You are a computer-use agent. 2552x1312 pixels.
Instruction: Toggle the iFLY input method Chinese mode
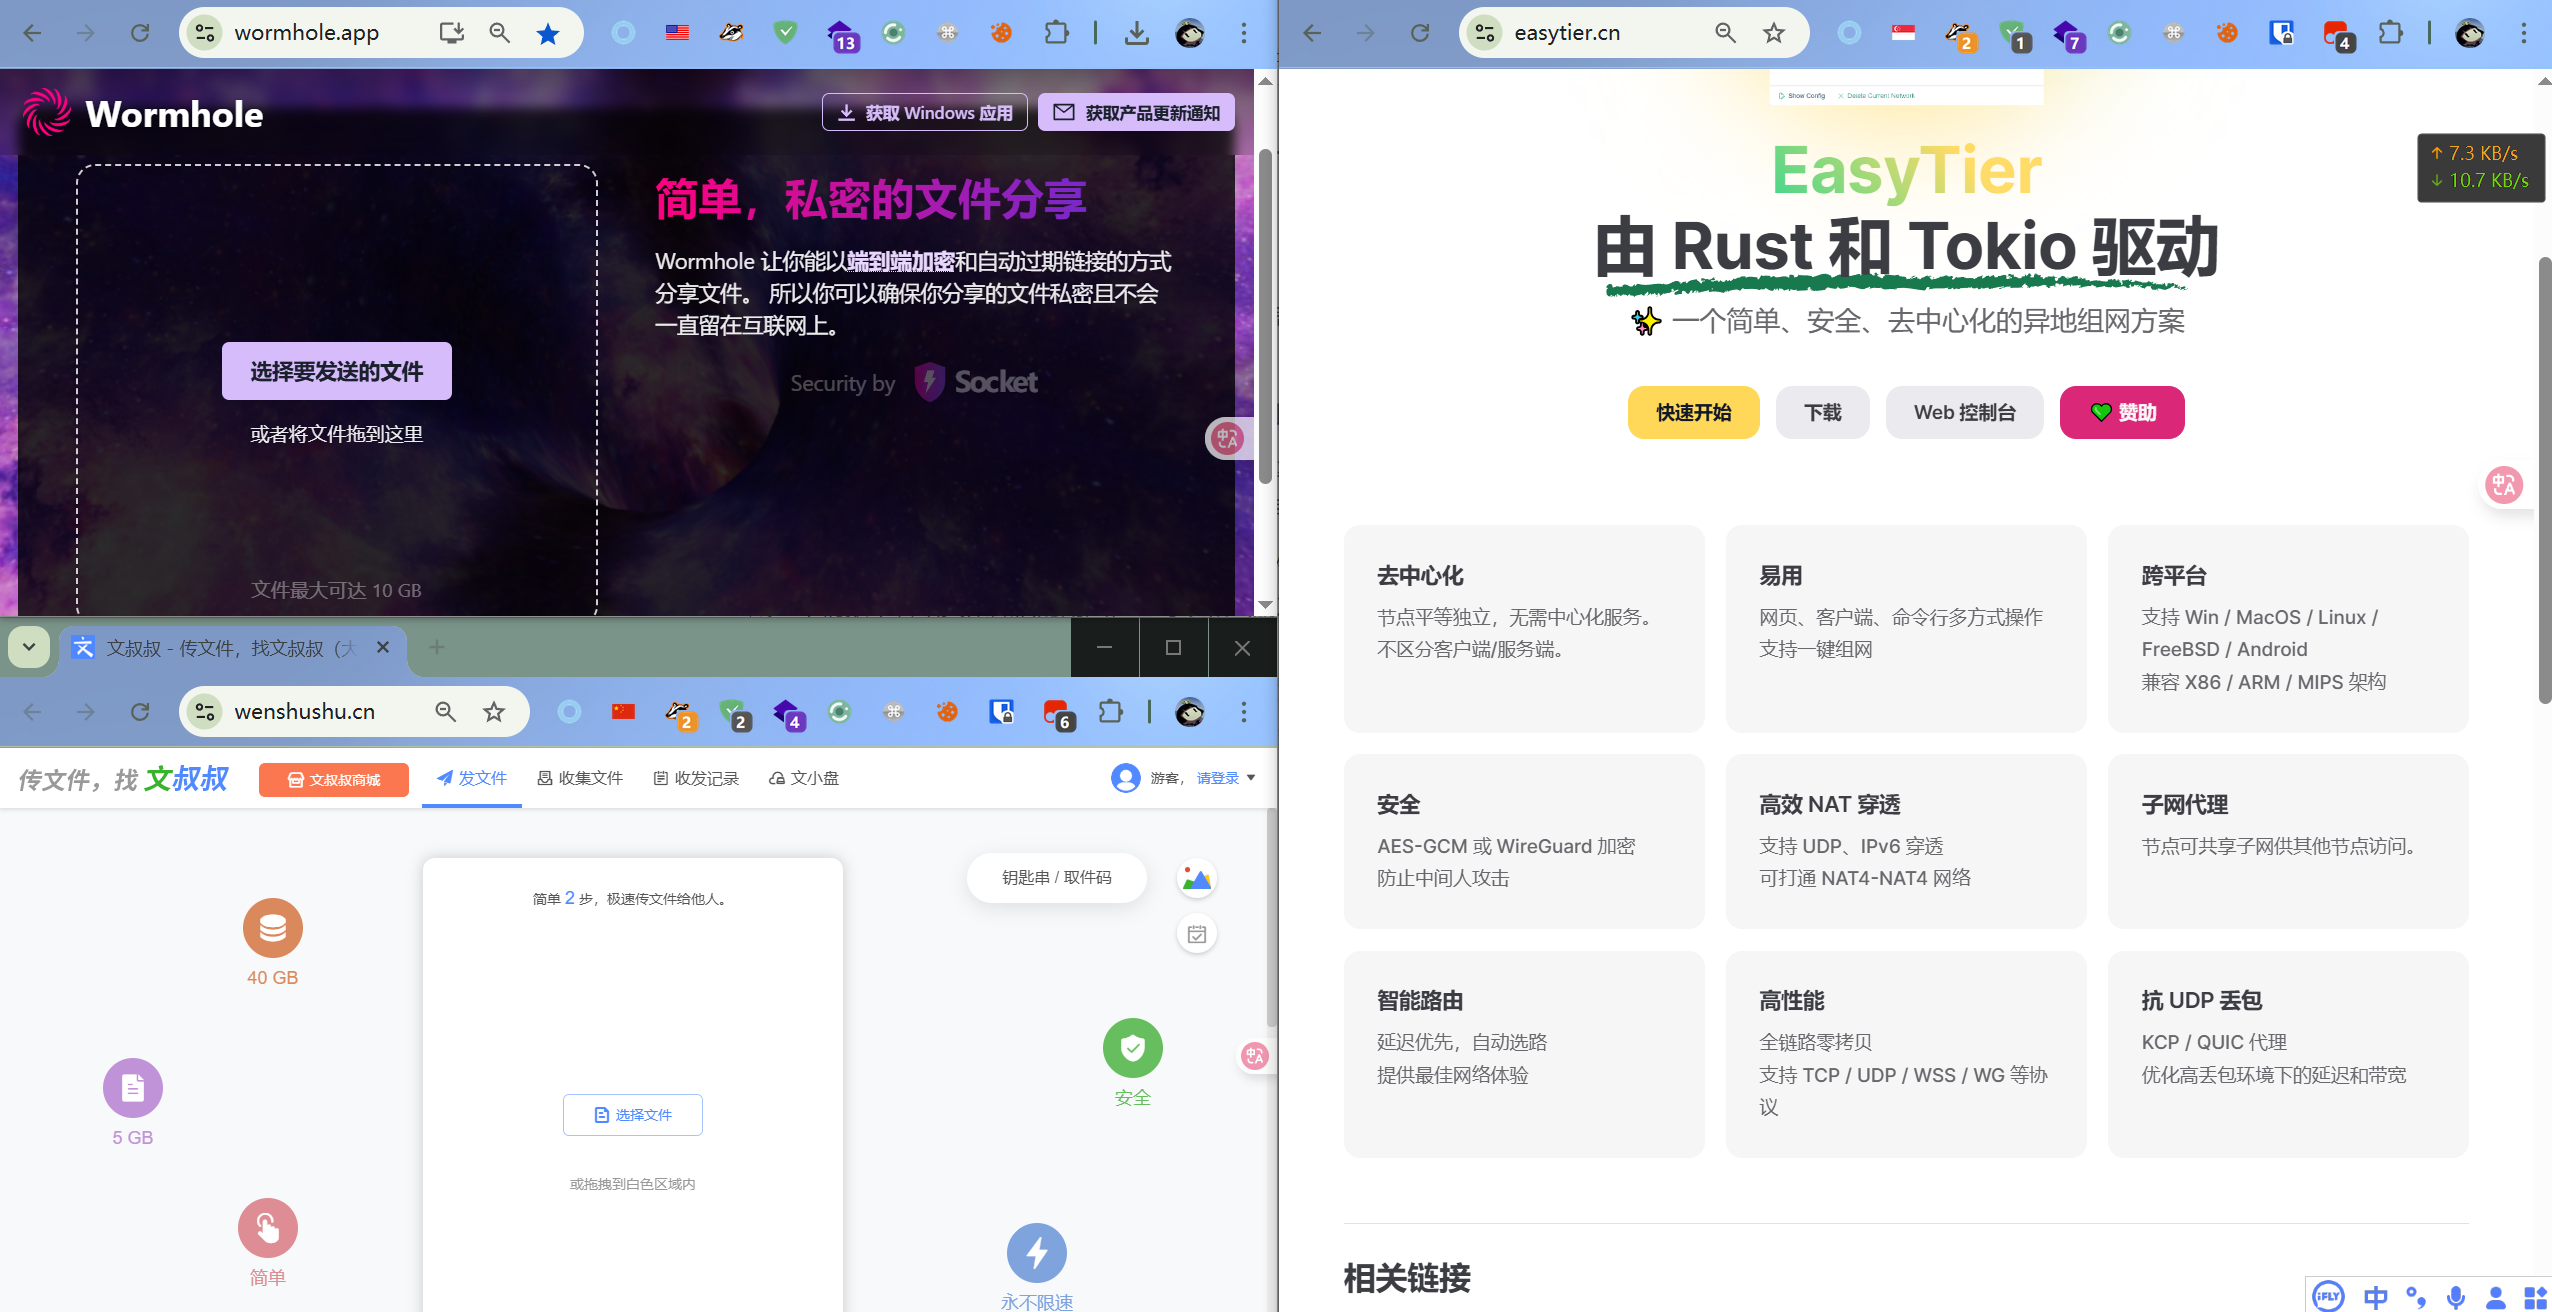2376,1297
